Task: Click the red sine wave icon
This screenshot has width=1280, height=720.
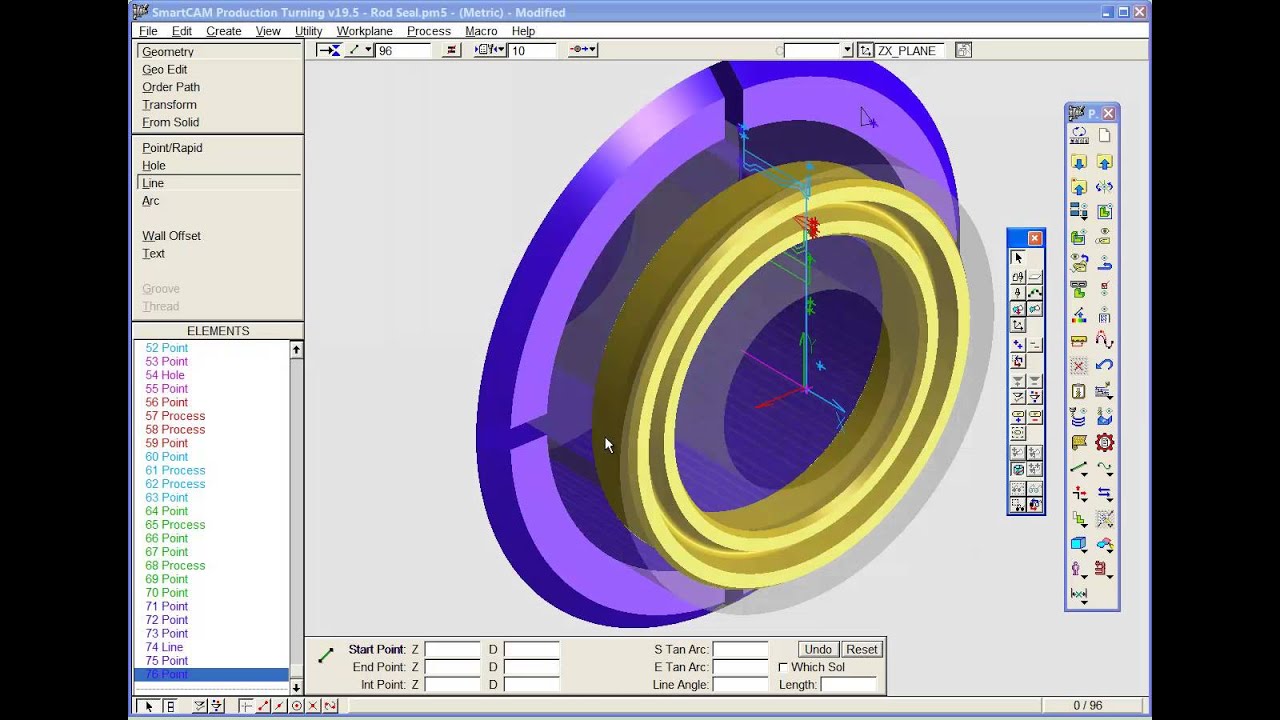Action: click(1105, 340)
